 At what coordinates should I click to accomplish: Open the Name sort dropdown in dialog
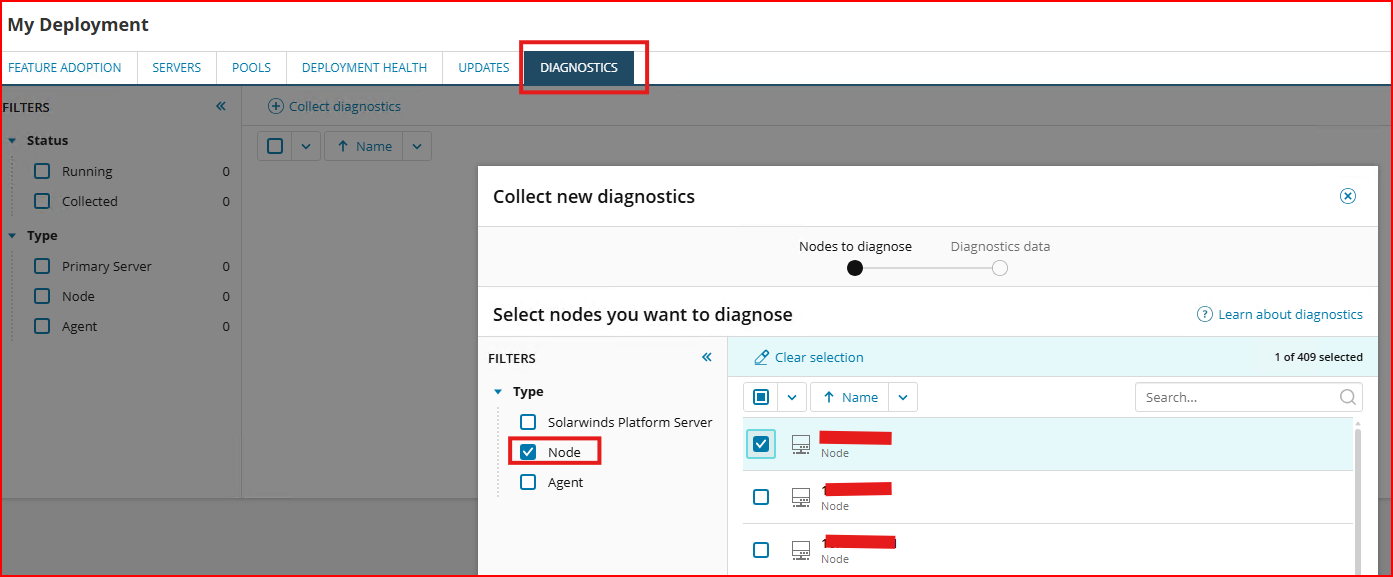coord(903,397)
